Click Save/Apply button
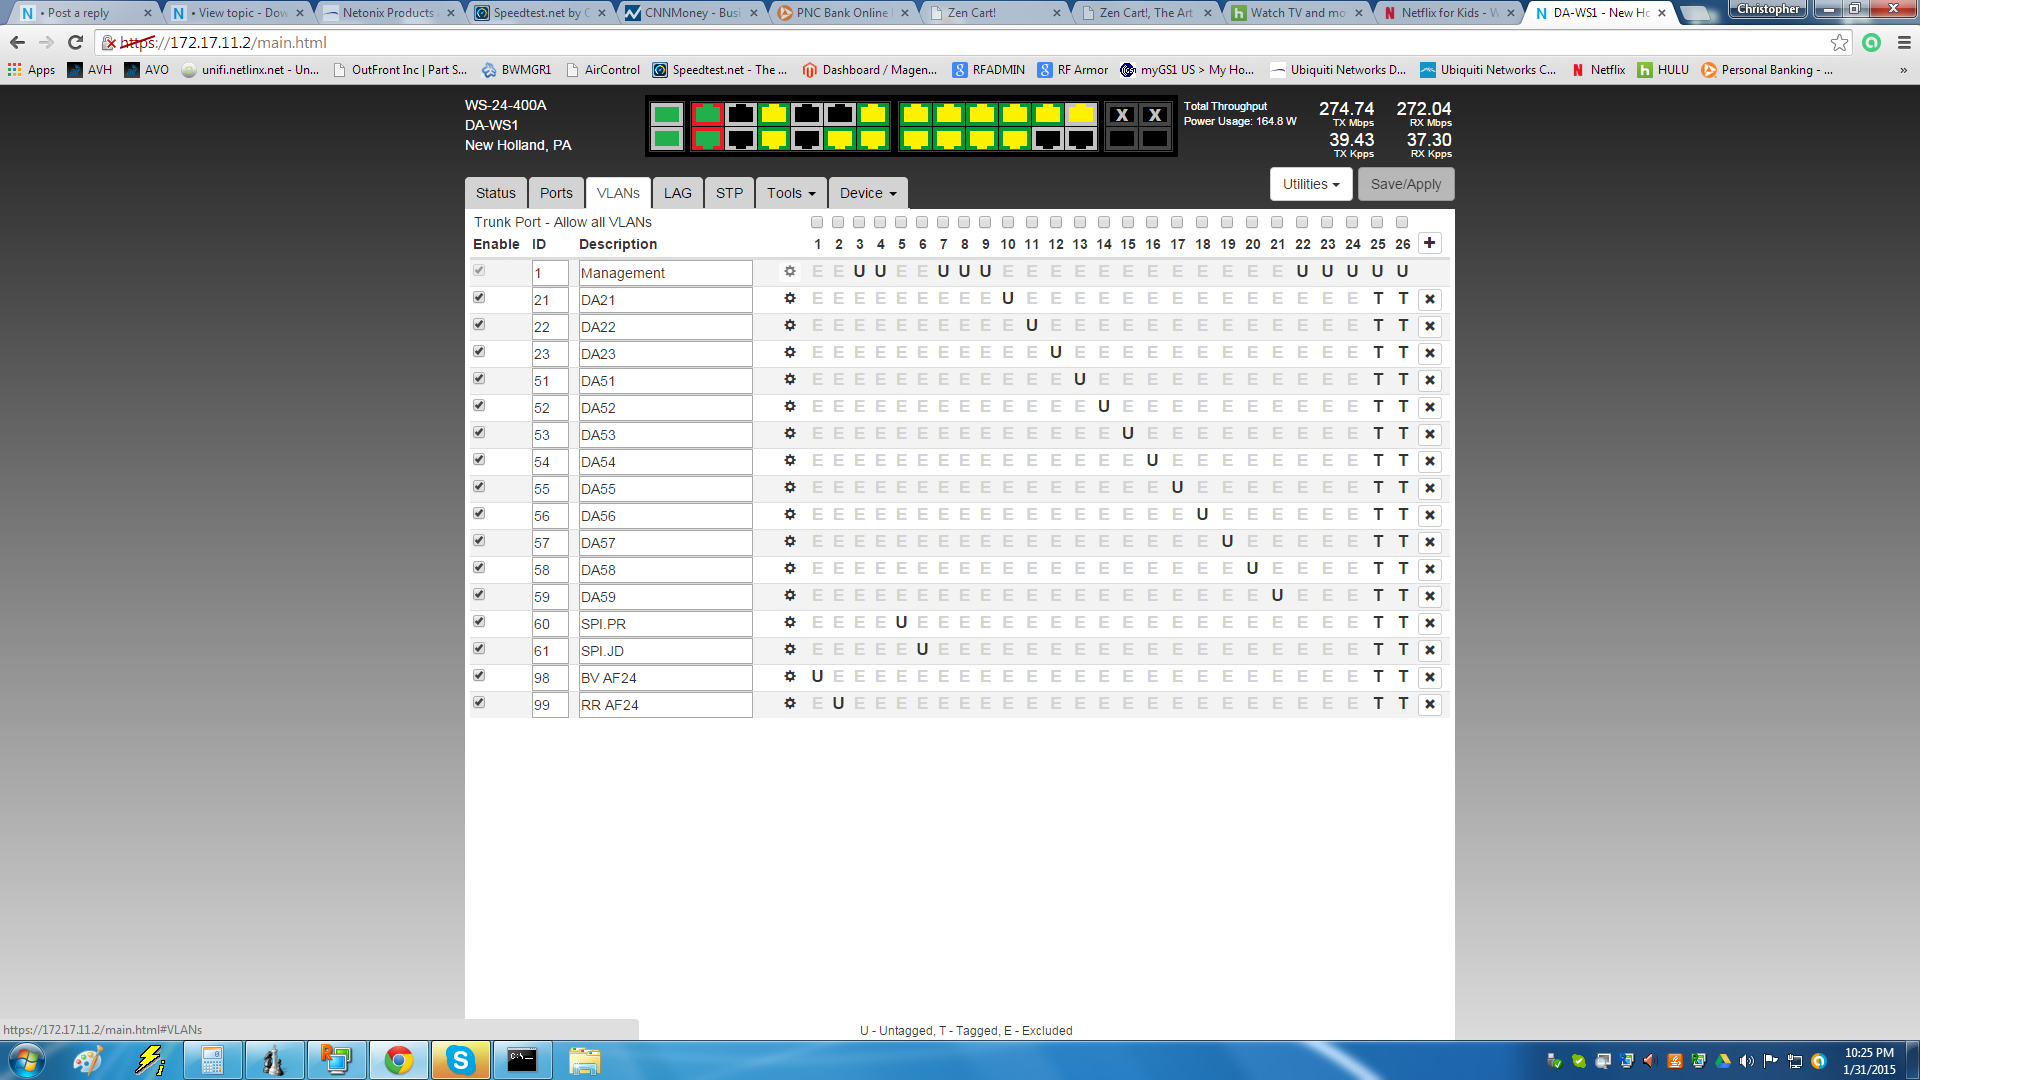 pos(1406,182)
